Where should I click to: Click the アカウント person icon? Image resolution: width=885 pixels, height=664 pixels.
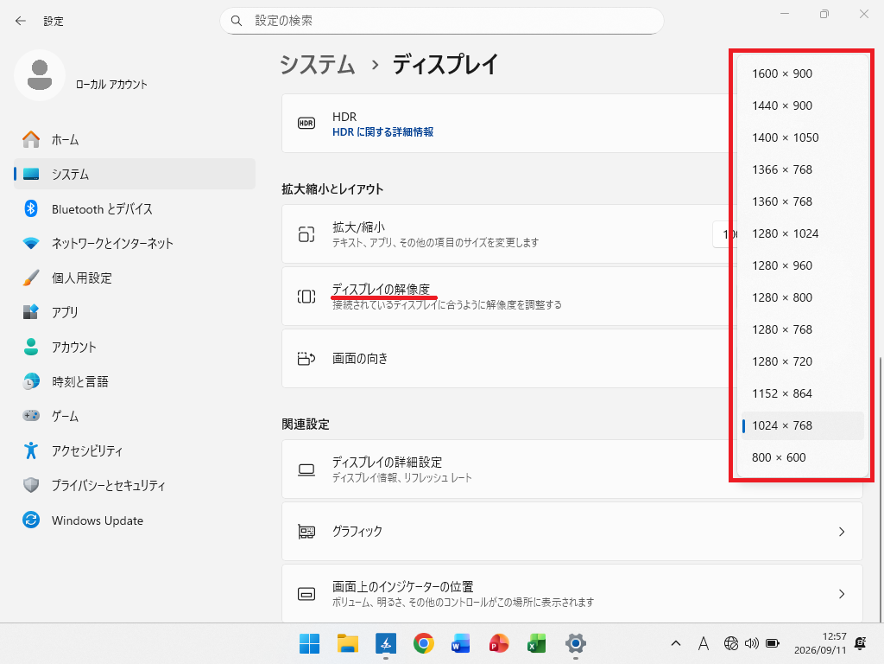(31, 347)
